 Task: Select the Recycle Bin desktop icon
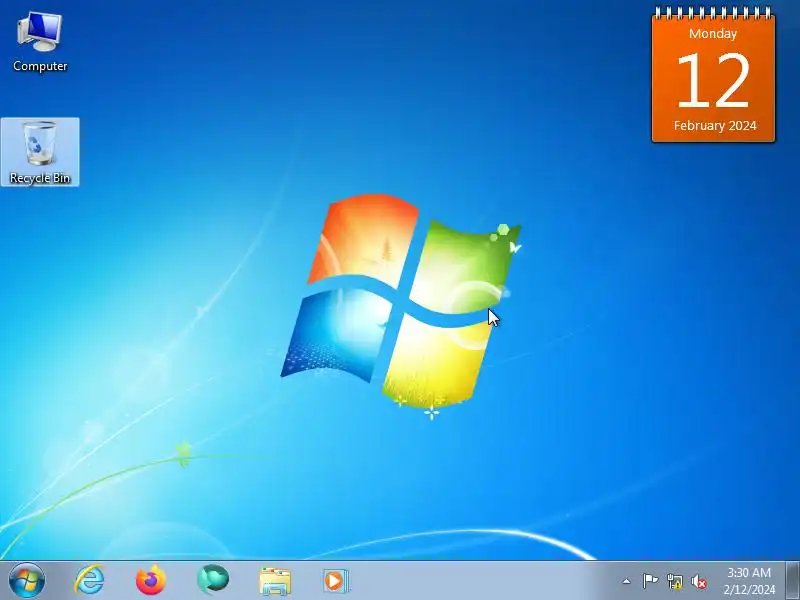click(40, 152)
